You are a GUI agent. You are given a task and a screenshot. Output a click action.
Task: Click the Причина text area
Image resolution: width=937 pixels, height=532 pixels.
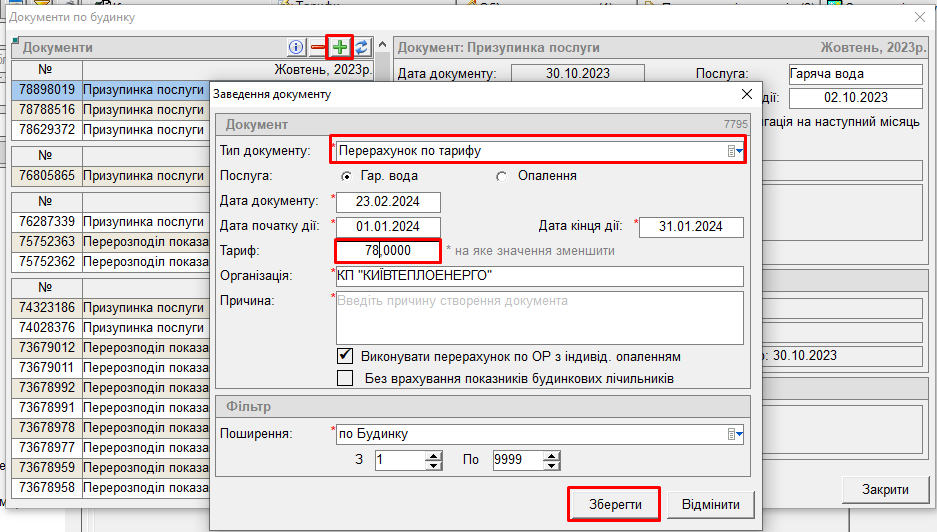539,316
